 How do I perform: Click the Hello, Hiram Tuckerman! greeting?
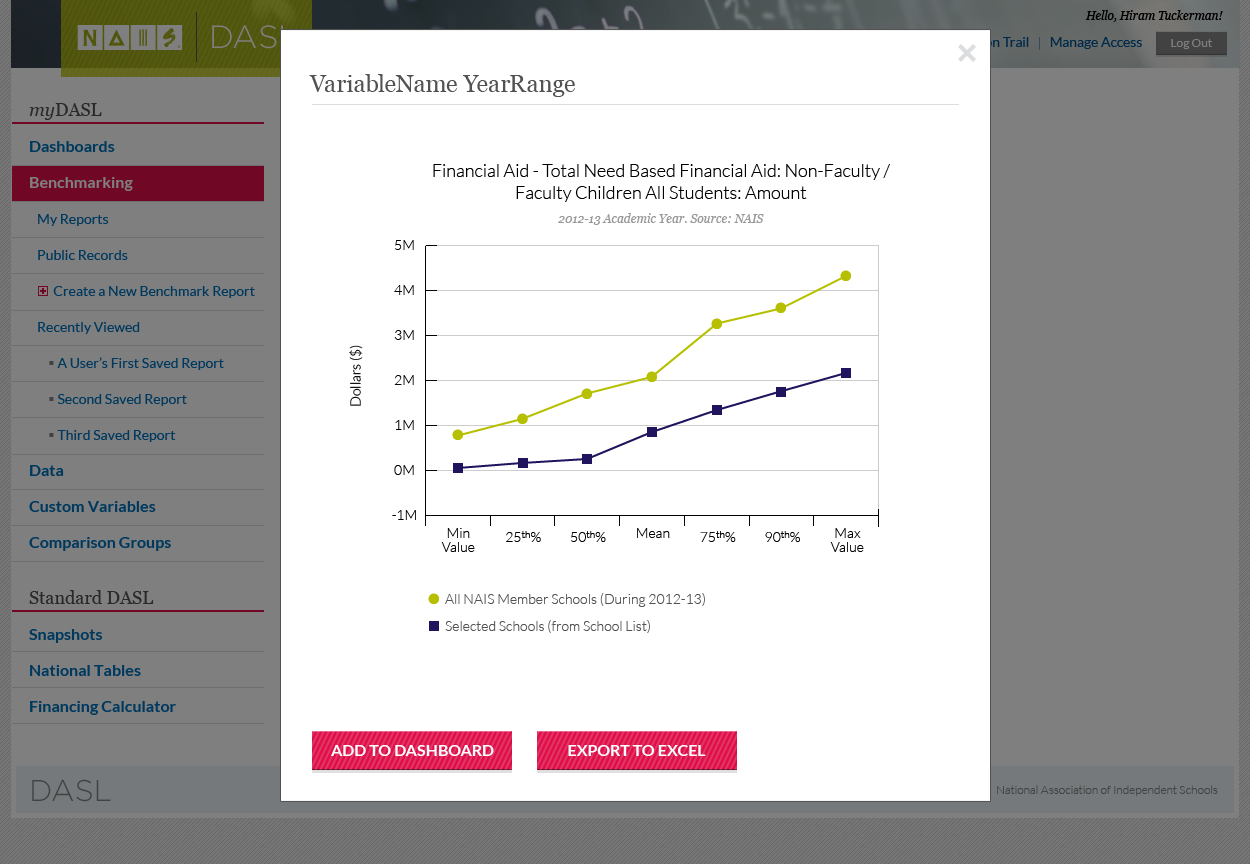point(1154,16)
